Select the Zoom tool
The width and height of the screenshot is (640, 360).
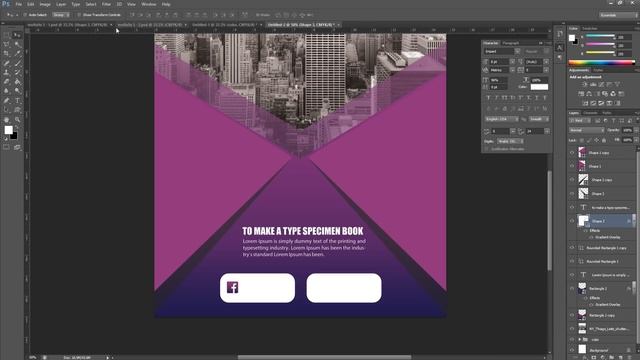click(x=17, y=120)
